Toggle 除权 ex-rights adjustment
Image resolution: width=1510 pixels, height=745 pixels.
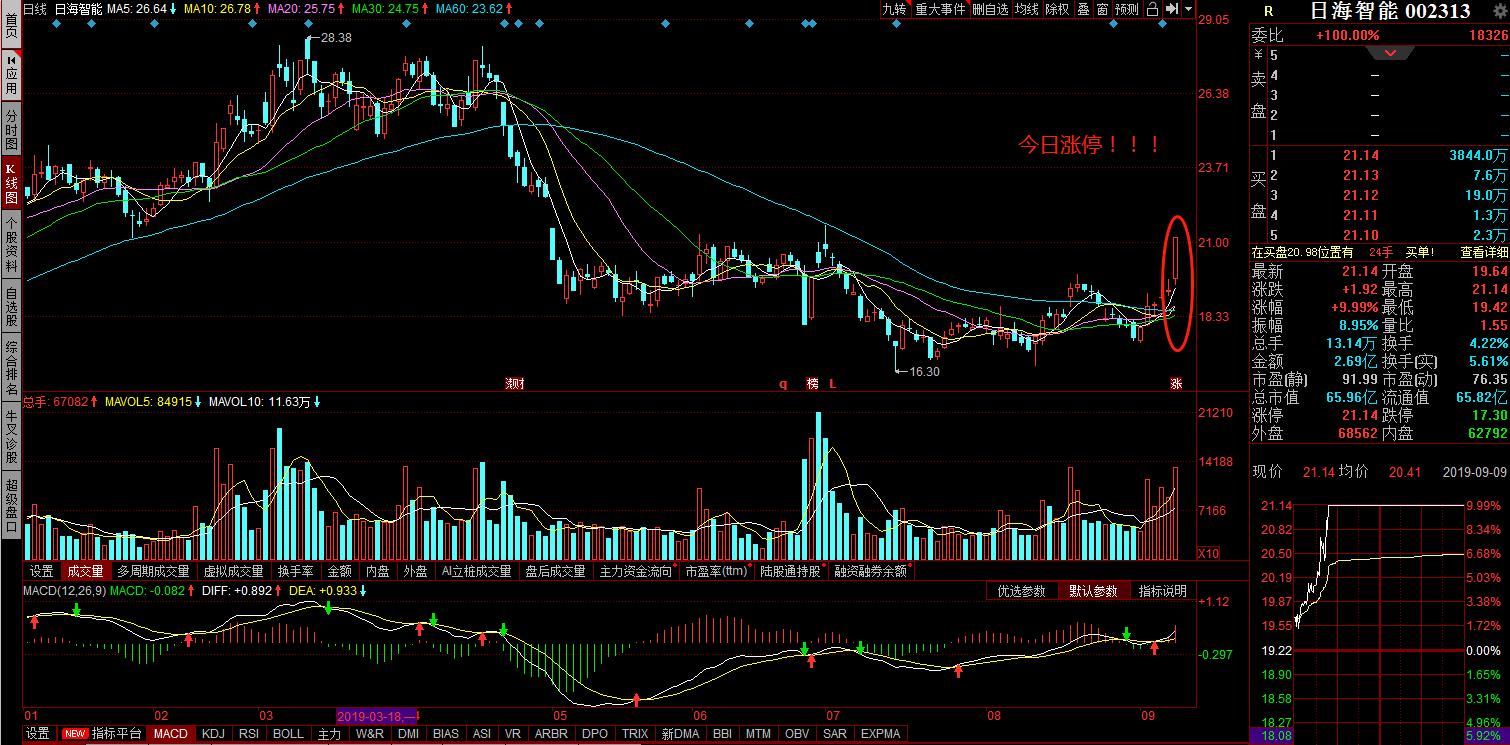[x=1057, y=9]
